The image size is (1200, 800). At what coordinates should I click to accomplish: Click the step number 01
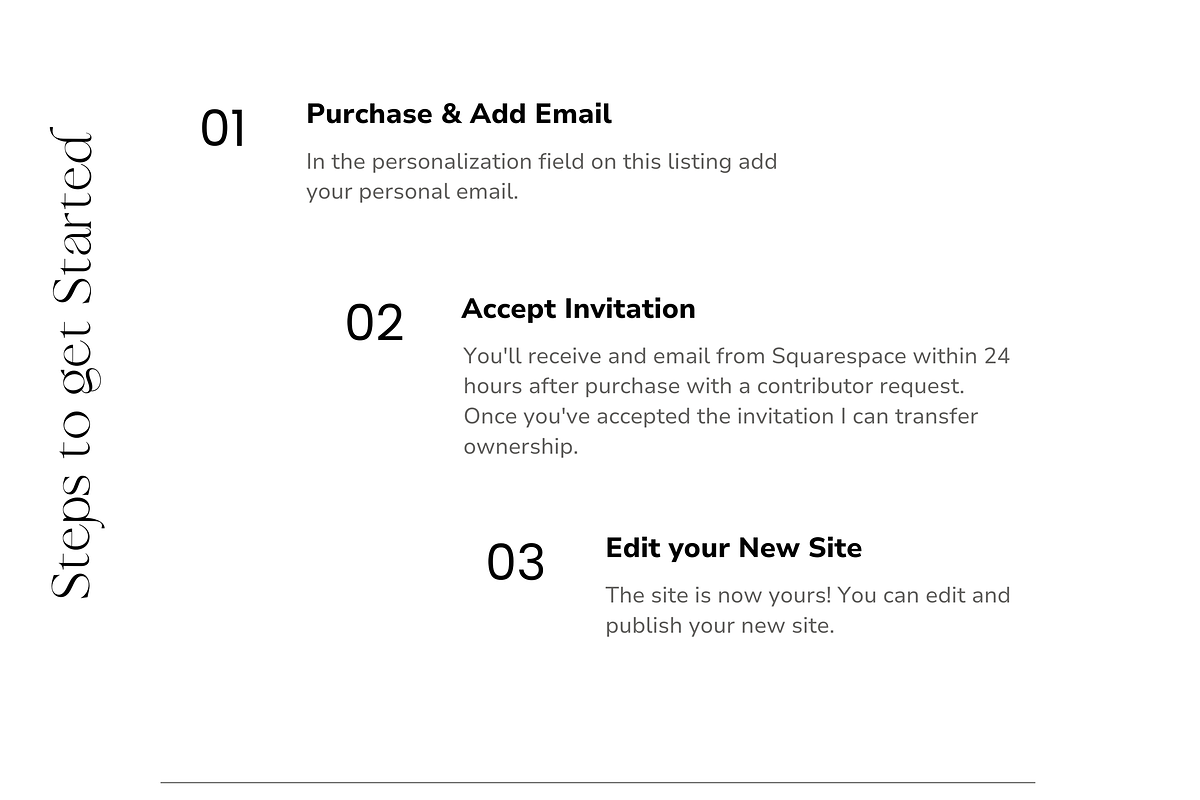tap(223, 130)
